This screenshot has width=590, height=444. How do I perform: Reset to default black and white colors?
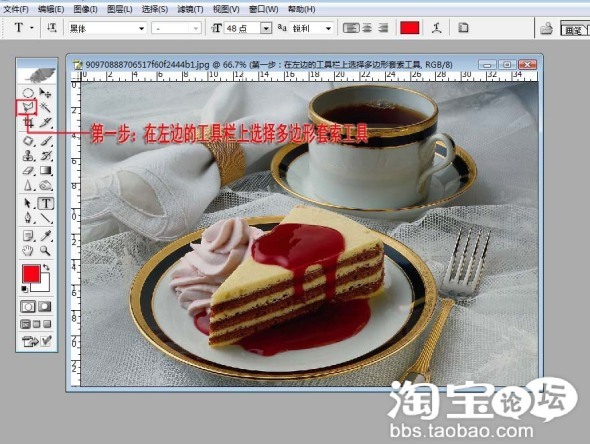pyautogui.click(x=24, y=289)
